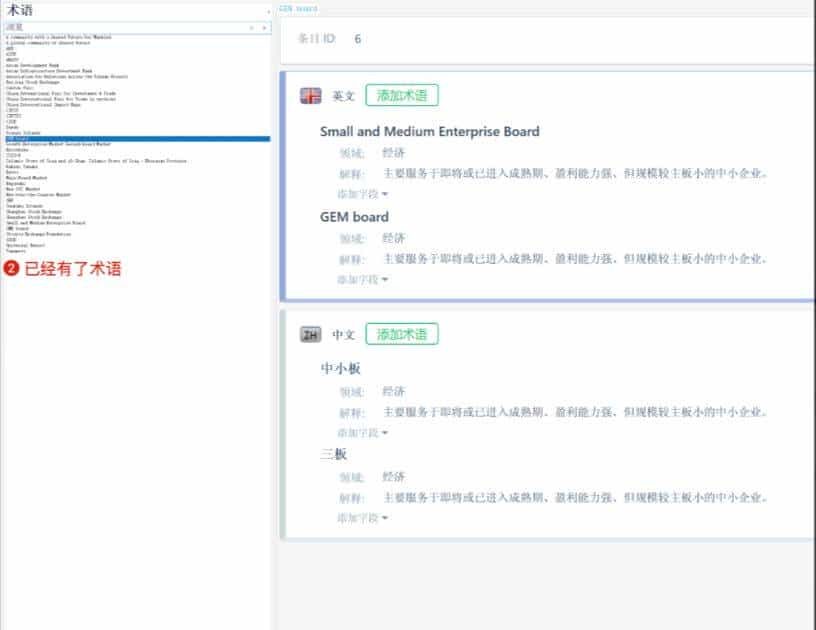Add a term in the 中文 section
816x630 pixels.
coord(402,334)
